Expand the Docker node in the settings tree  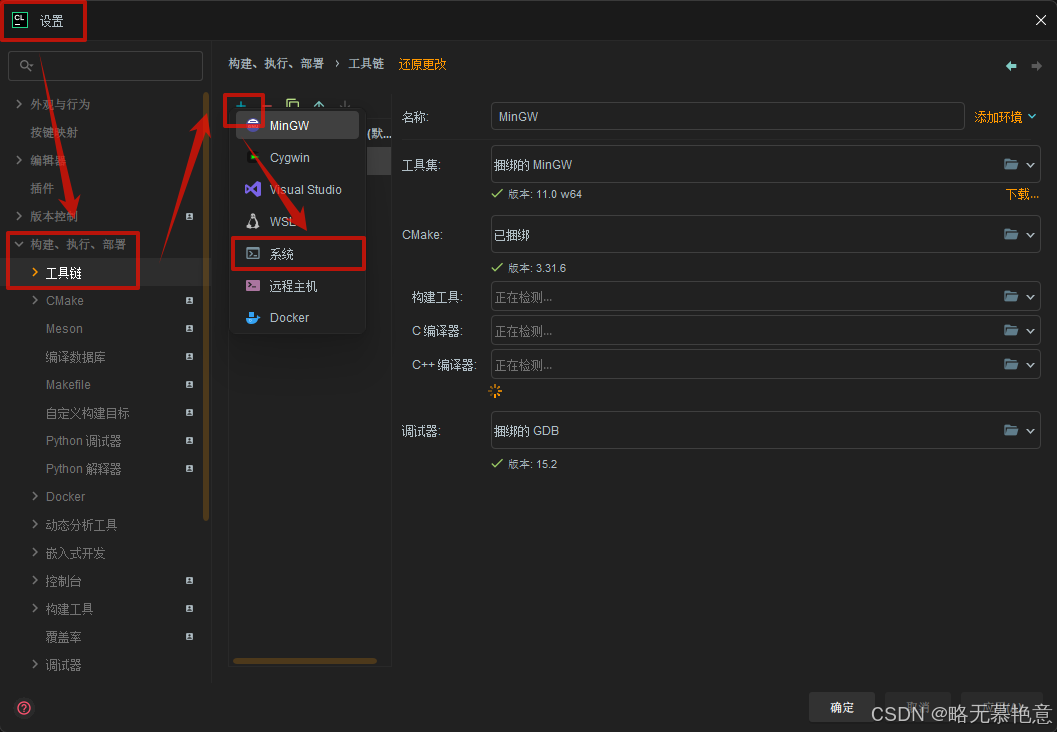pos(35,496)
